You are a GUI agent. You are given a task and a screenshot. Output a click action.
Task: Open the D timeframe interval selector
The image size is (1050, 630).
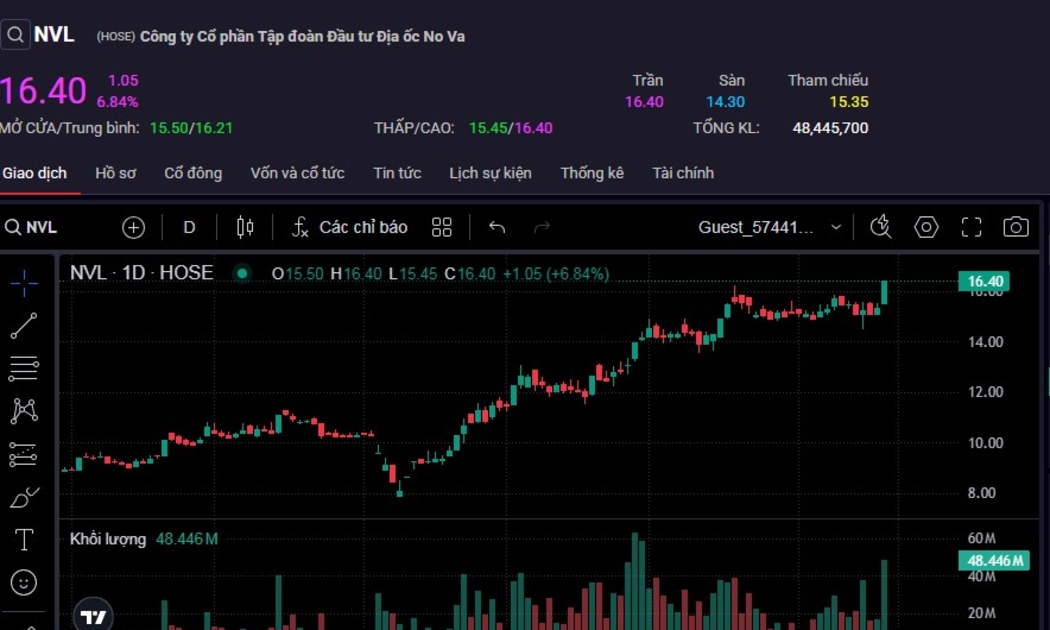click(189, 227)
